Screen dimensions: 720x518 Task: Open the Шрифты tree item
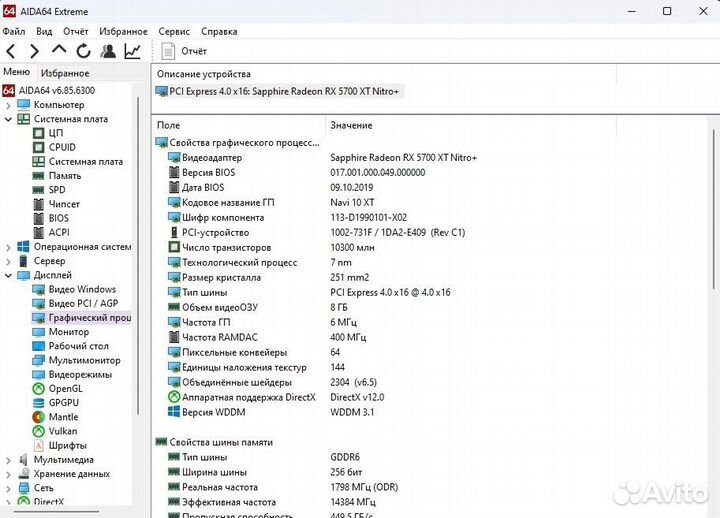(x=60, y=445)
